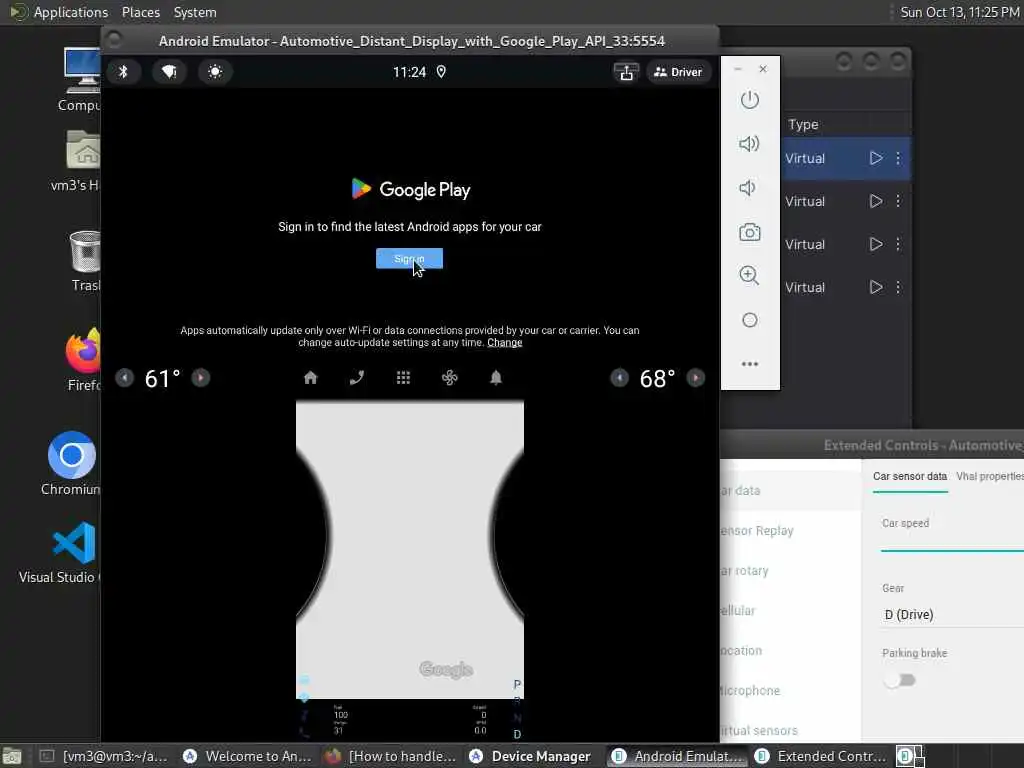
Task: Open the second Virtual device overflow menu
Action: (899, 201)
